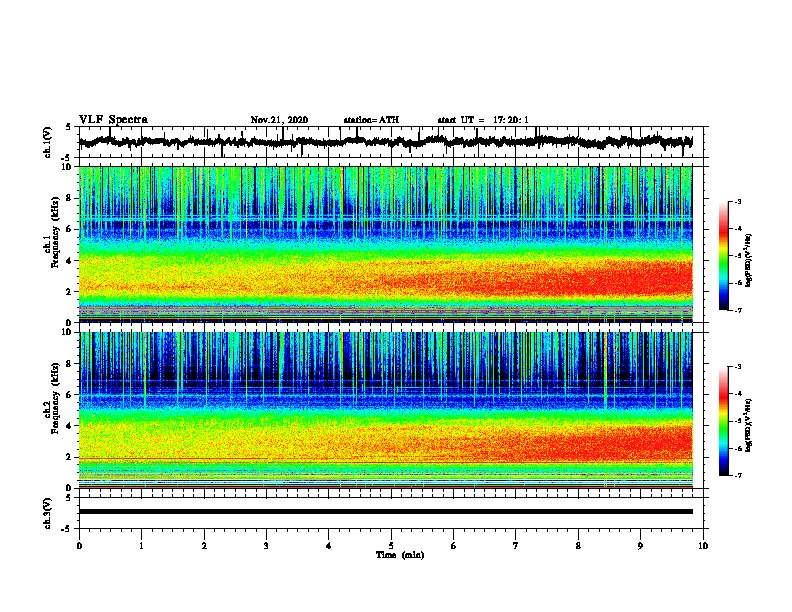Click the time axis tick label "1"
The height and width of the screenshot is (612, 792).
[141, 546]
